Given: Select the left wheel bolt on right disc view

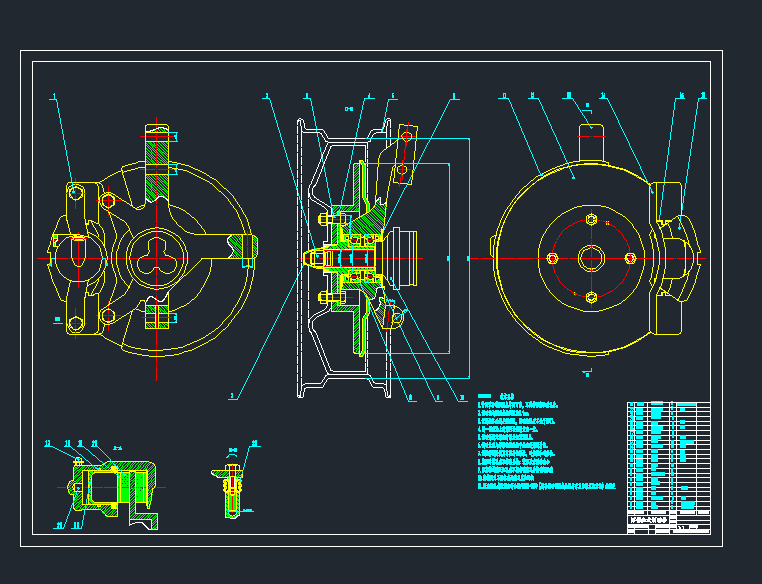Looking at the screenshot, I should tap(553, 257).
